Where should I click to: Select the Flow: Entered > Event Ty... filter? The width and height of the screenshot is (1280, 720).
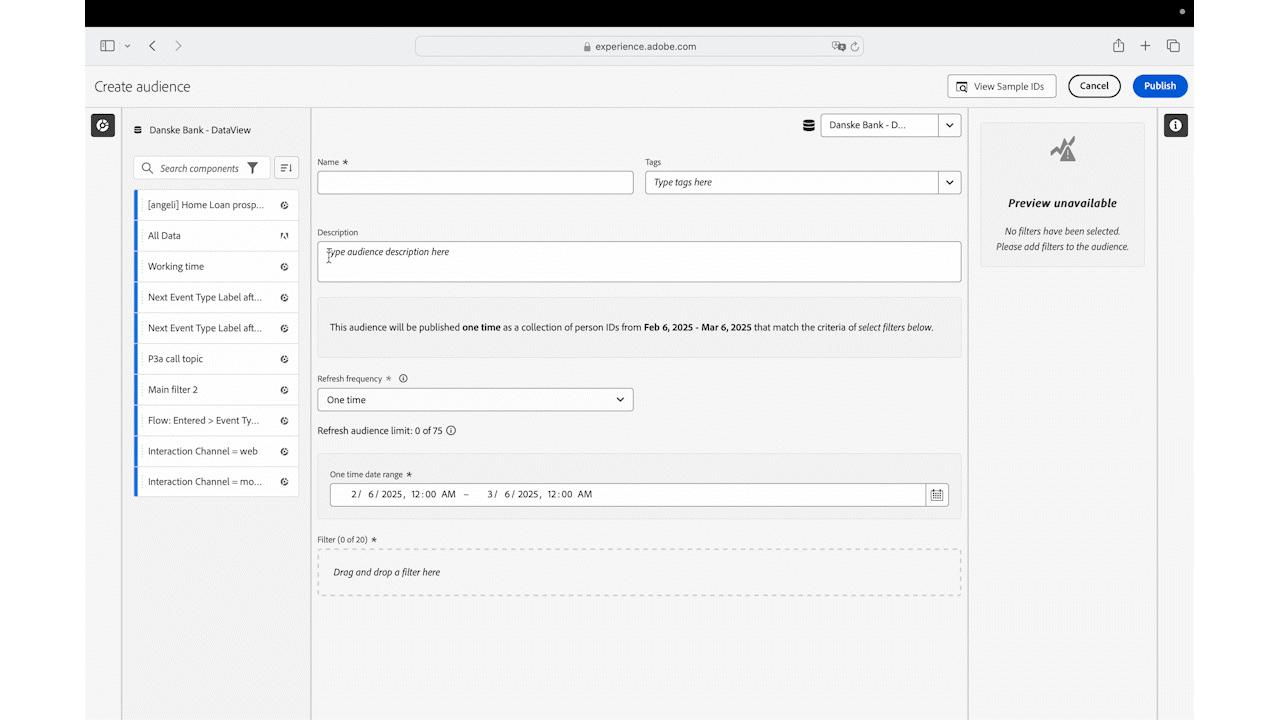[216, 421]
